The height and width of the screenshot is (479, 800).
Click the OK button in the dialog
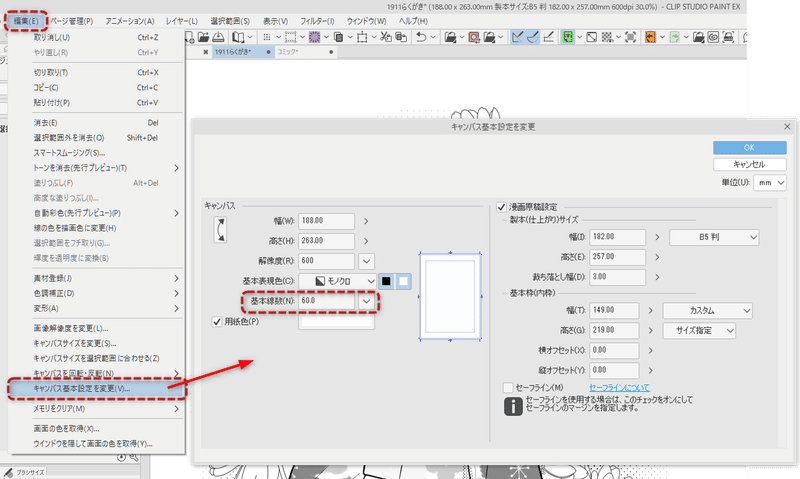(x=749, y=147)
